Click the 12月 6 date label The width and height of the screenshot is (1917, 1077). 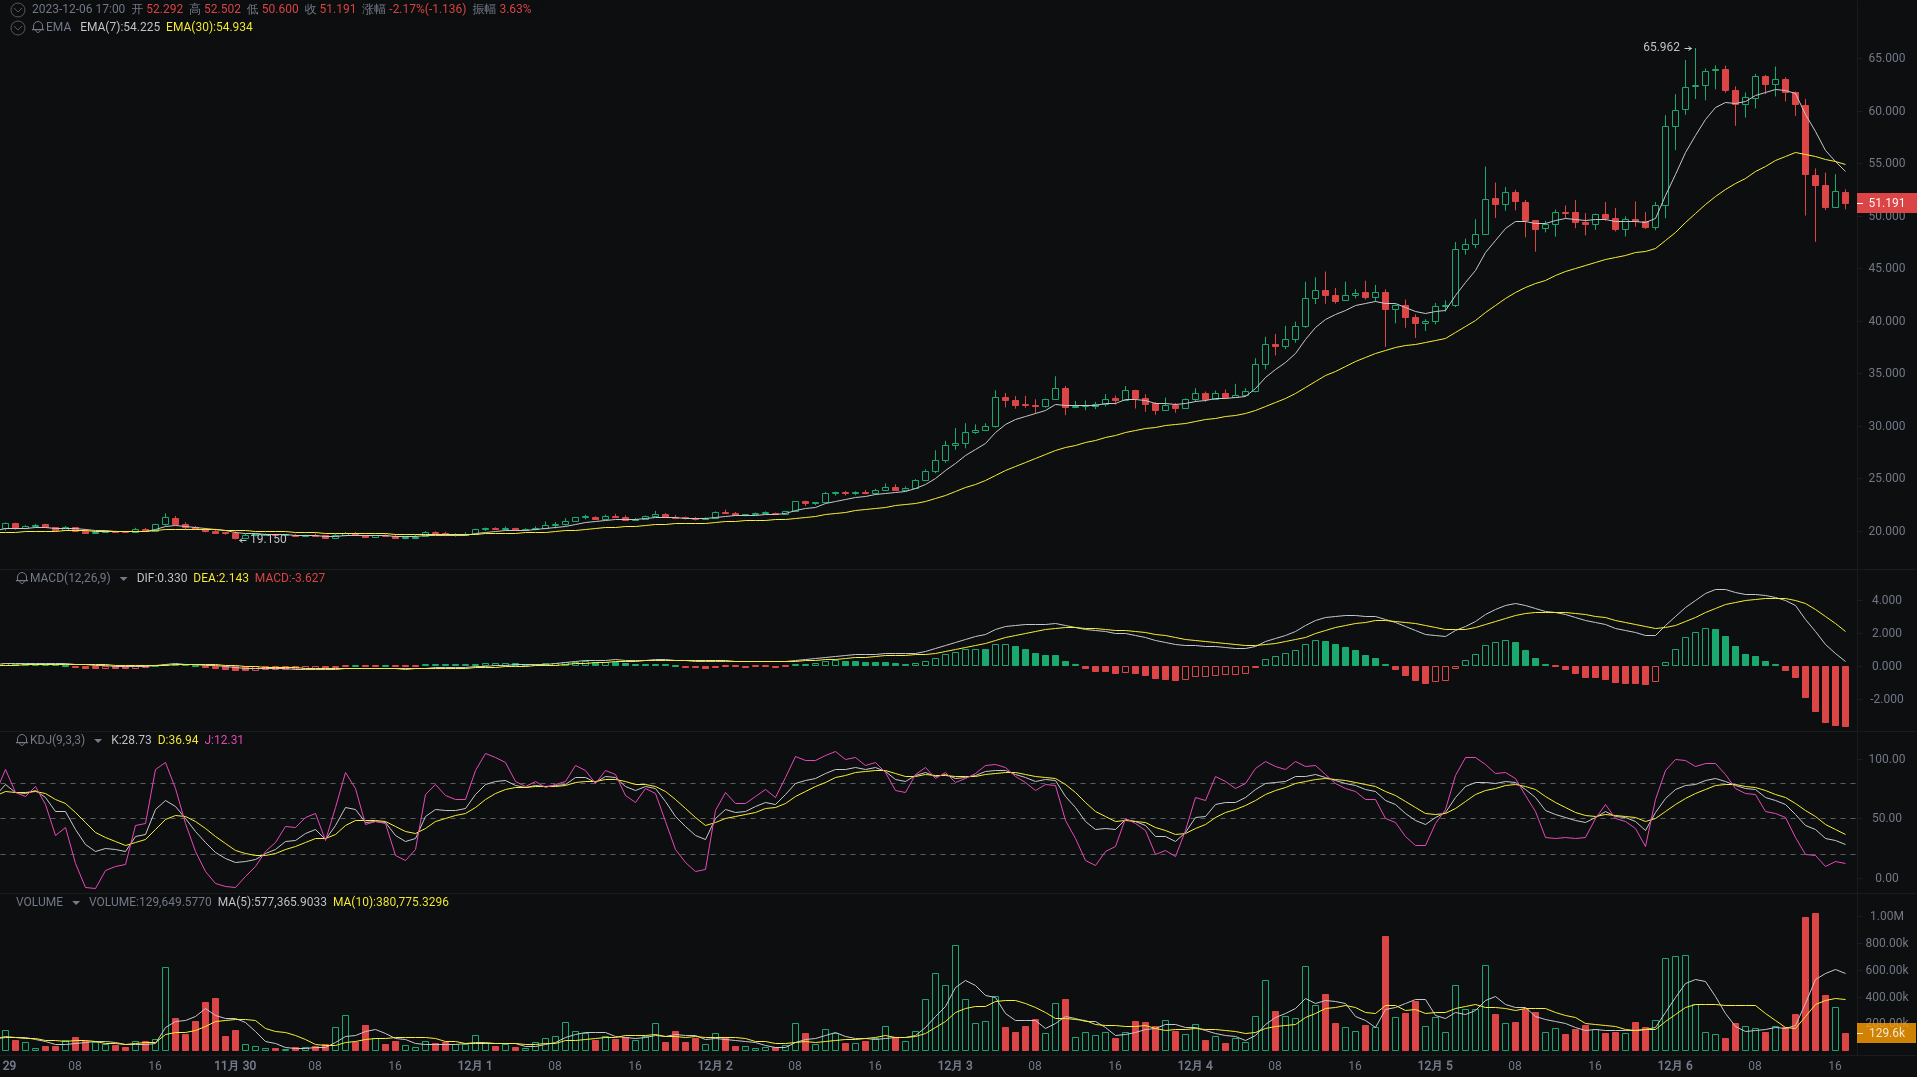(x=1675, y=1066)
